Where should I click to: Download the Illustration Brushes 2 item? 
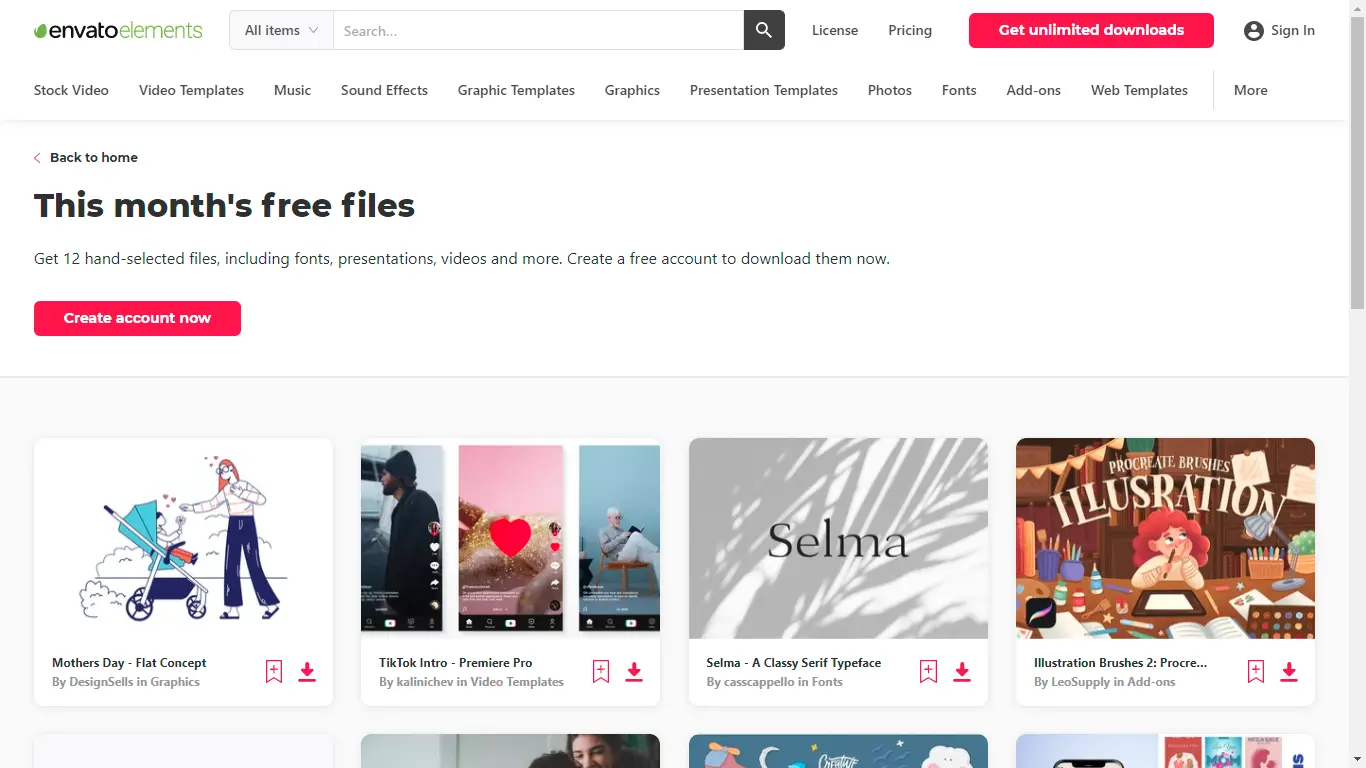point(1289,672)
